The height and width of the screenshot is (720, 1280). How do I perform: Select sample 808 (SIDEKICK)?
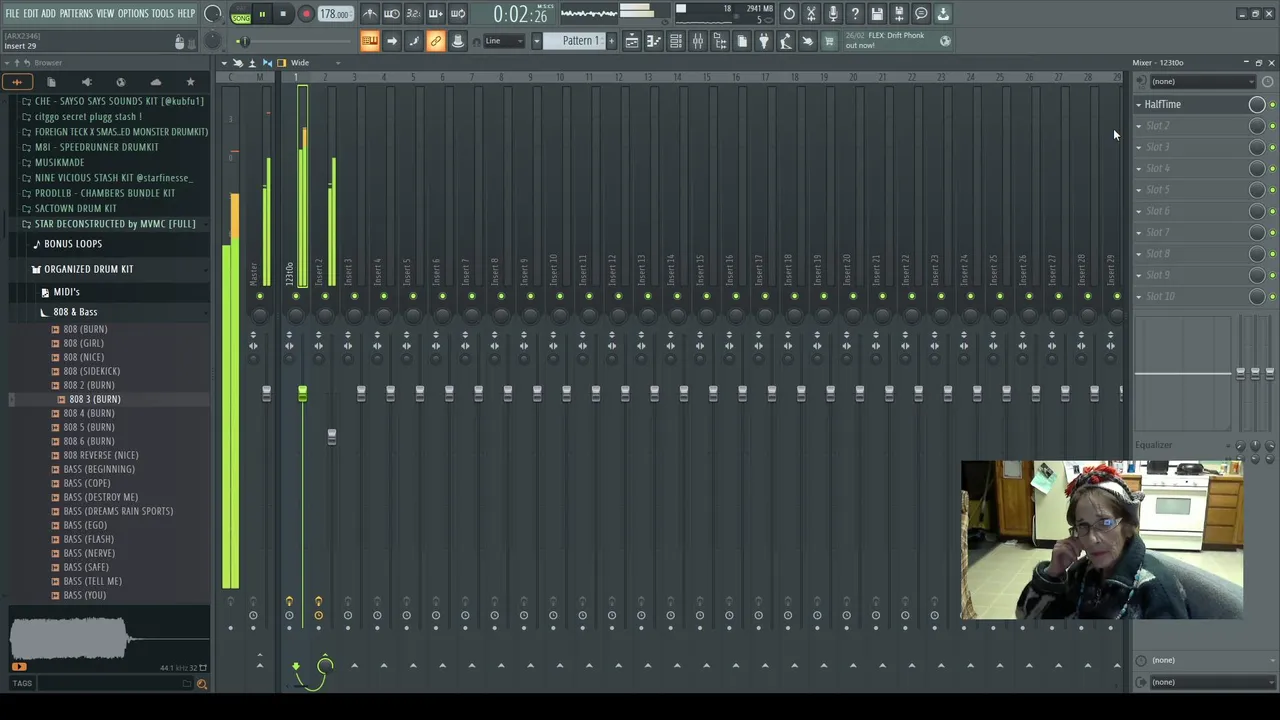[x=92, y=371]
